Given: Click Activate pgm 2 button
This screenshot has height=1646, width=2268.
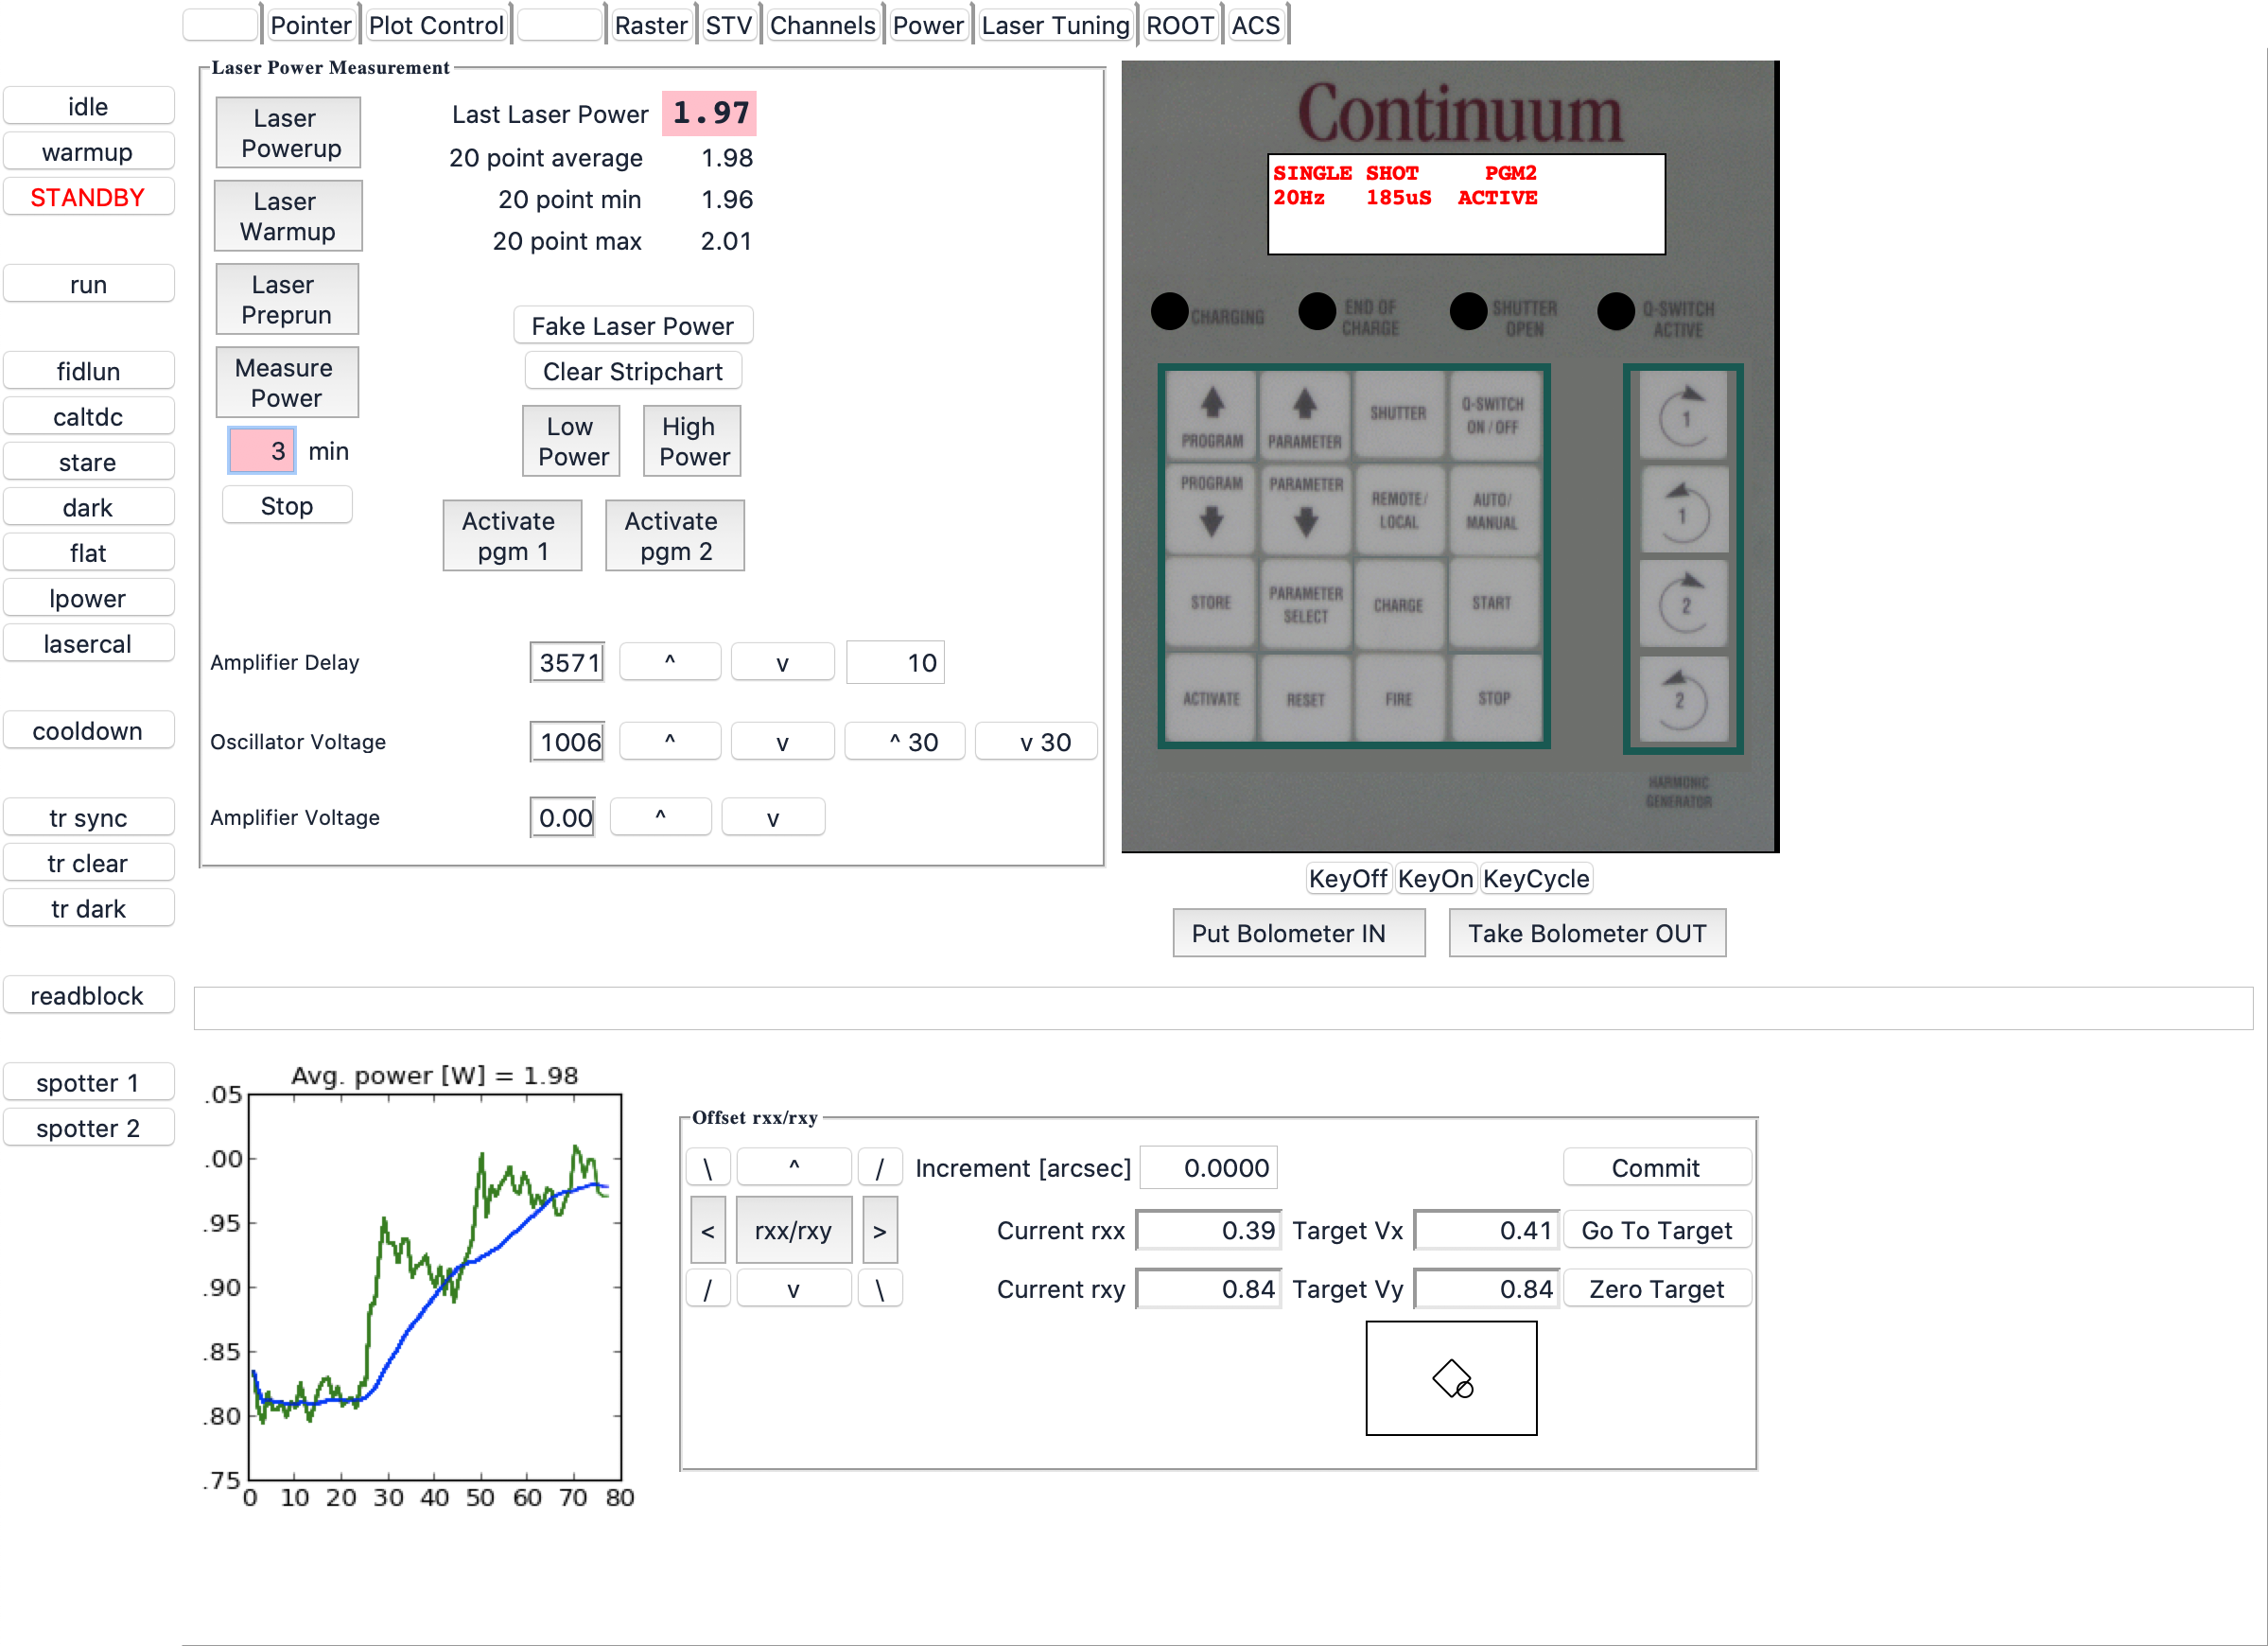Looking at the screenshot, I should [675, 536].
